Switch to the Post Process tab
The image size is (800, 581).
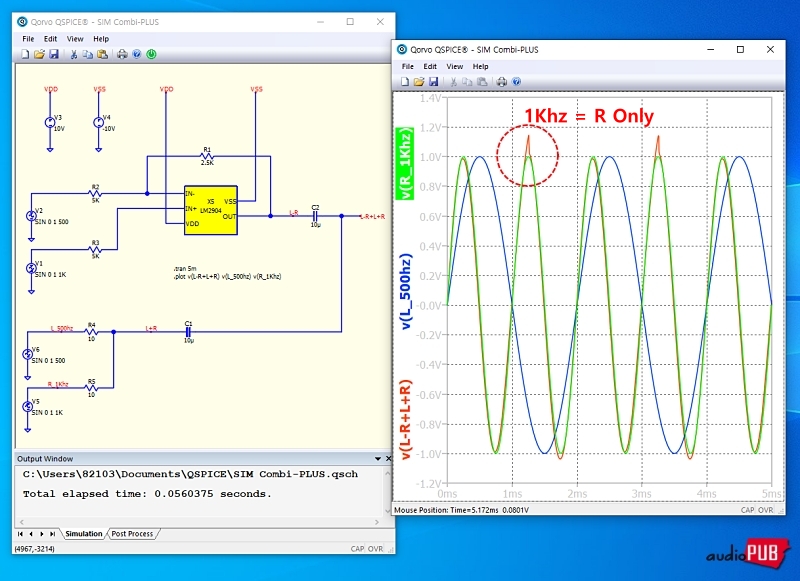[132, 534]
